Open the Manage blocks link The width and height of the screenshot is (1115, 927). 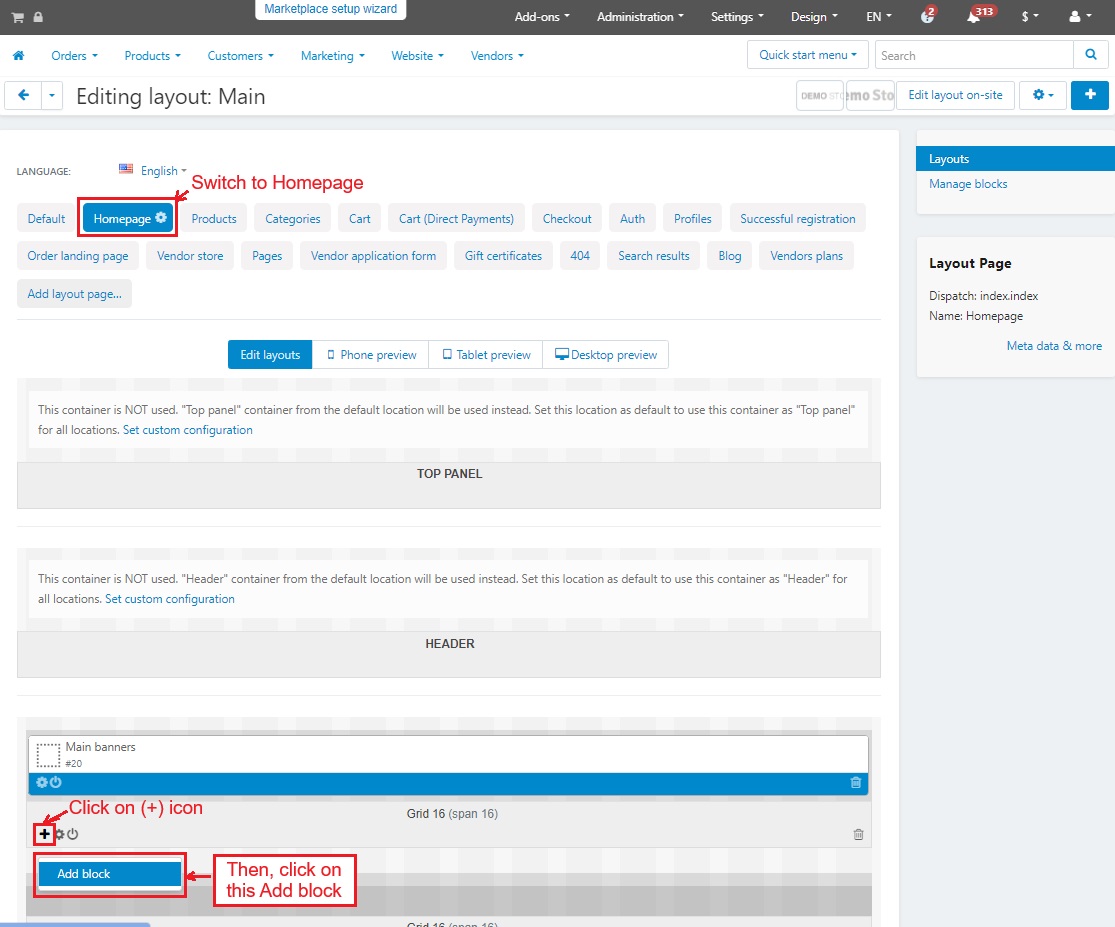click(968, 184)
